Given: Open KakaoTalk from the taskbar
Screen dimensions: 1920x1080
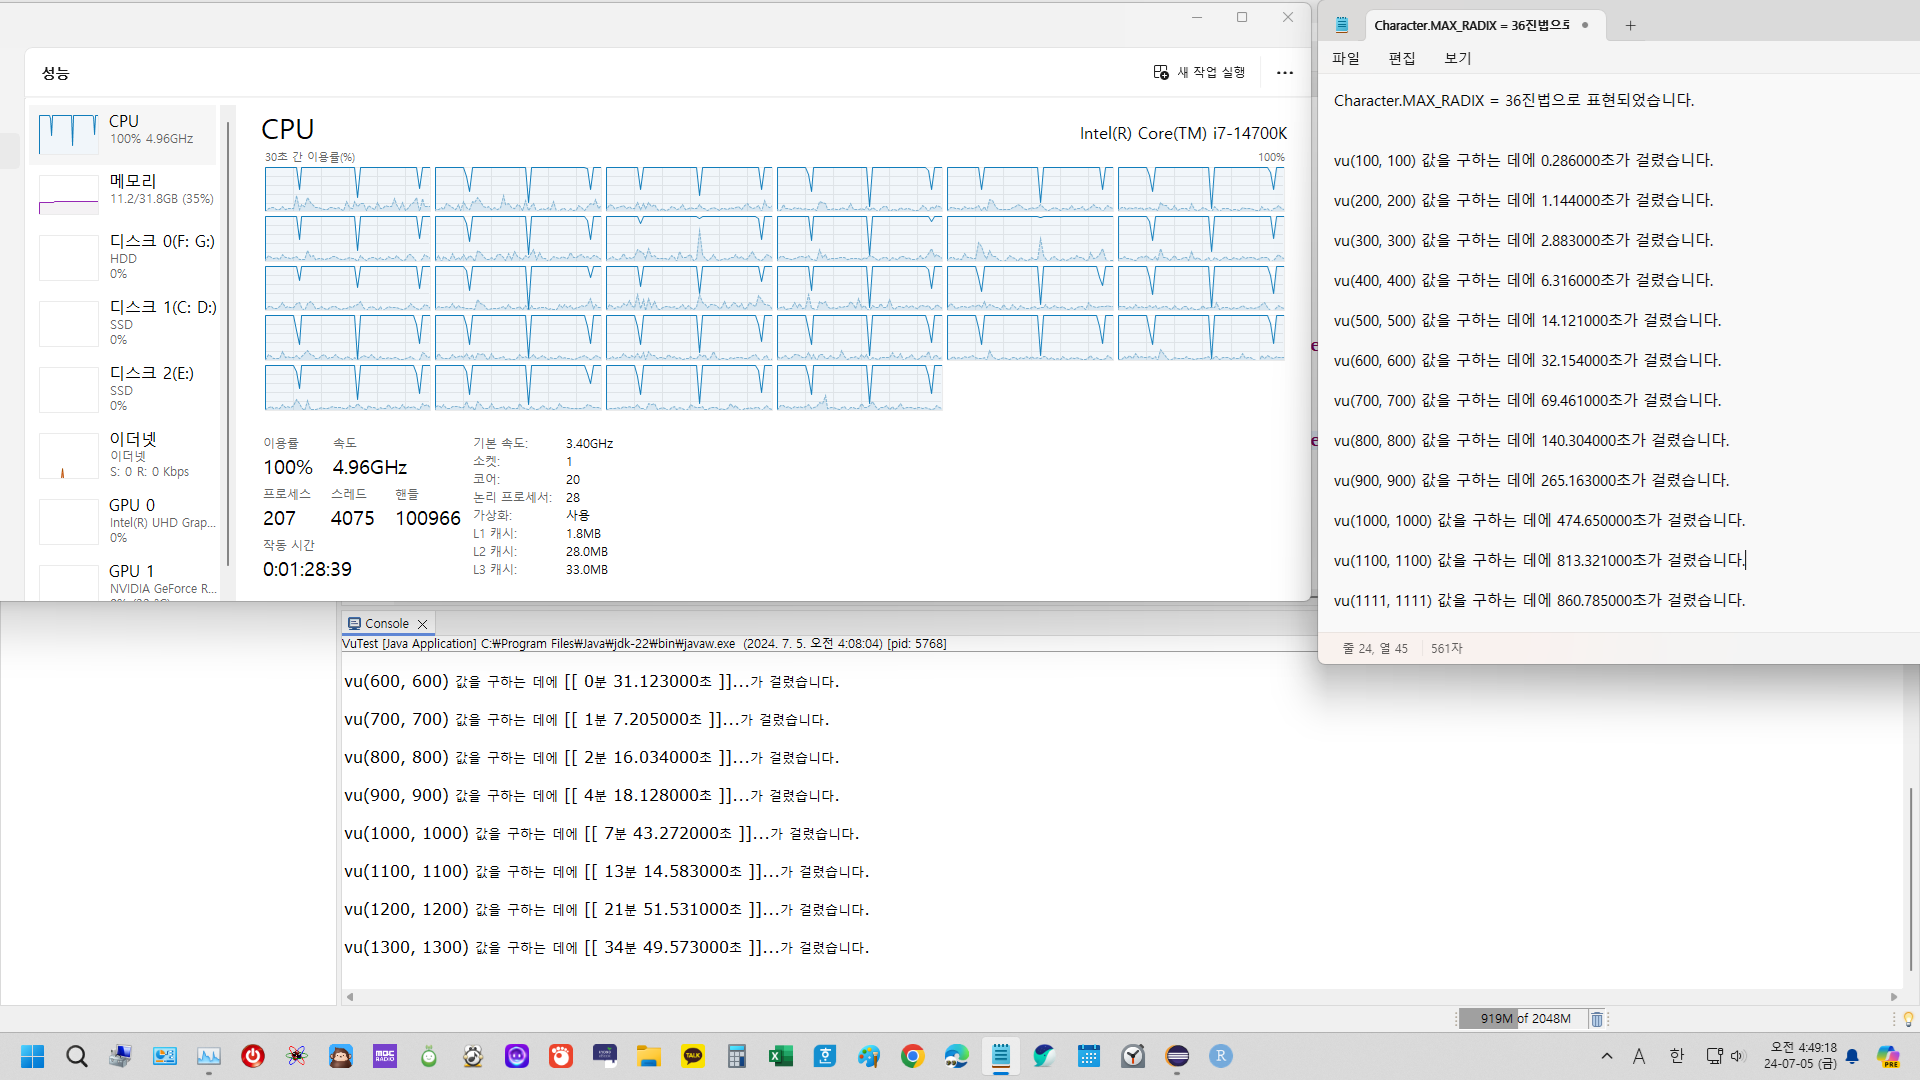Looking at the screenshot, I should (693, 1056).
